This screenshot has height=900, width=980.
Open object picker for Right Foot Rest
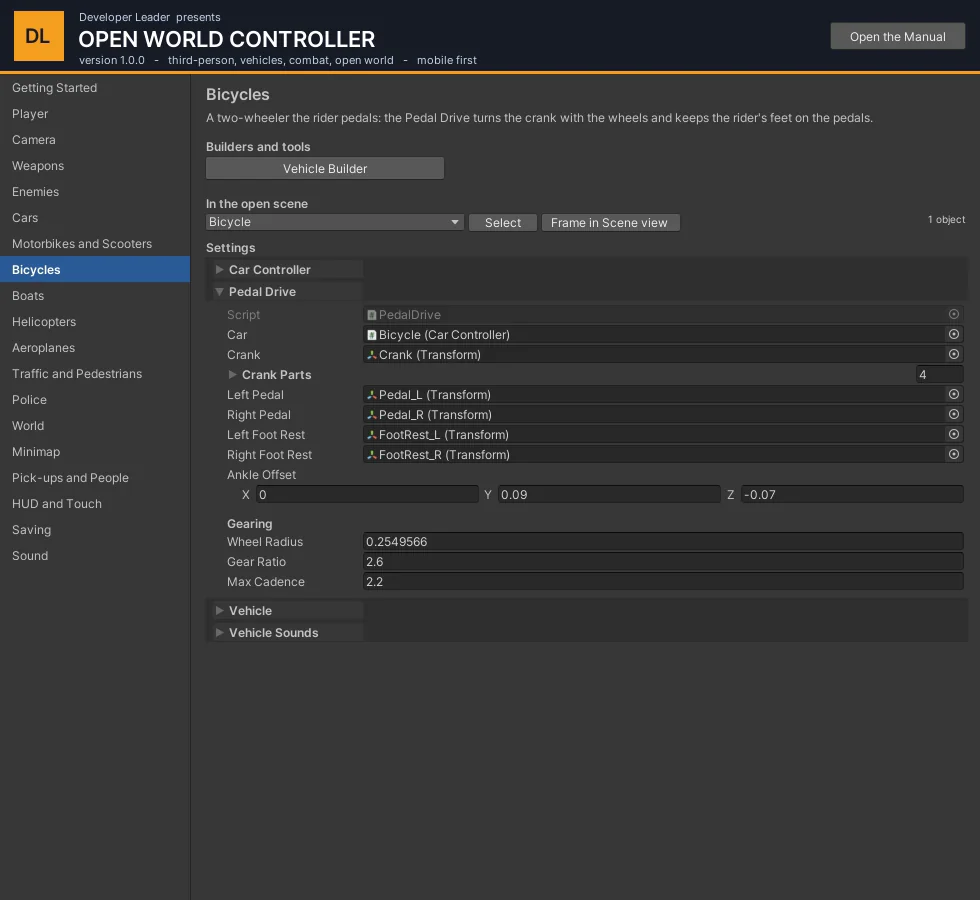(954, 454)
